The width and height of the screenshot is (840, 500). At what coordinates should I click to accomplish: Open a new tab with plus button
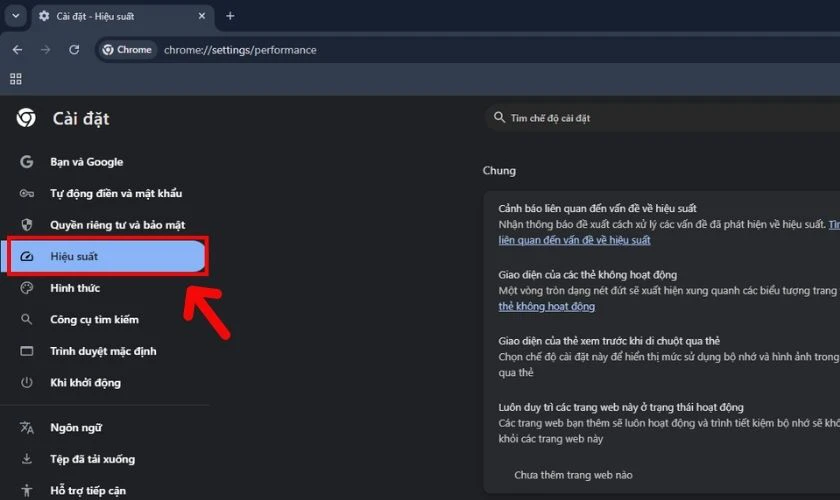click(x=230, y=16)
